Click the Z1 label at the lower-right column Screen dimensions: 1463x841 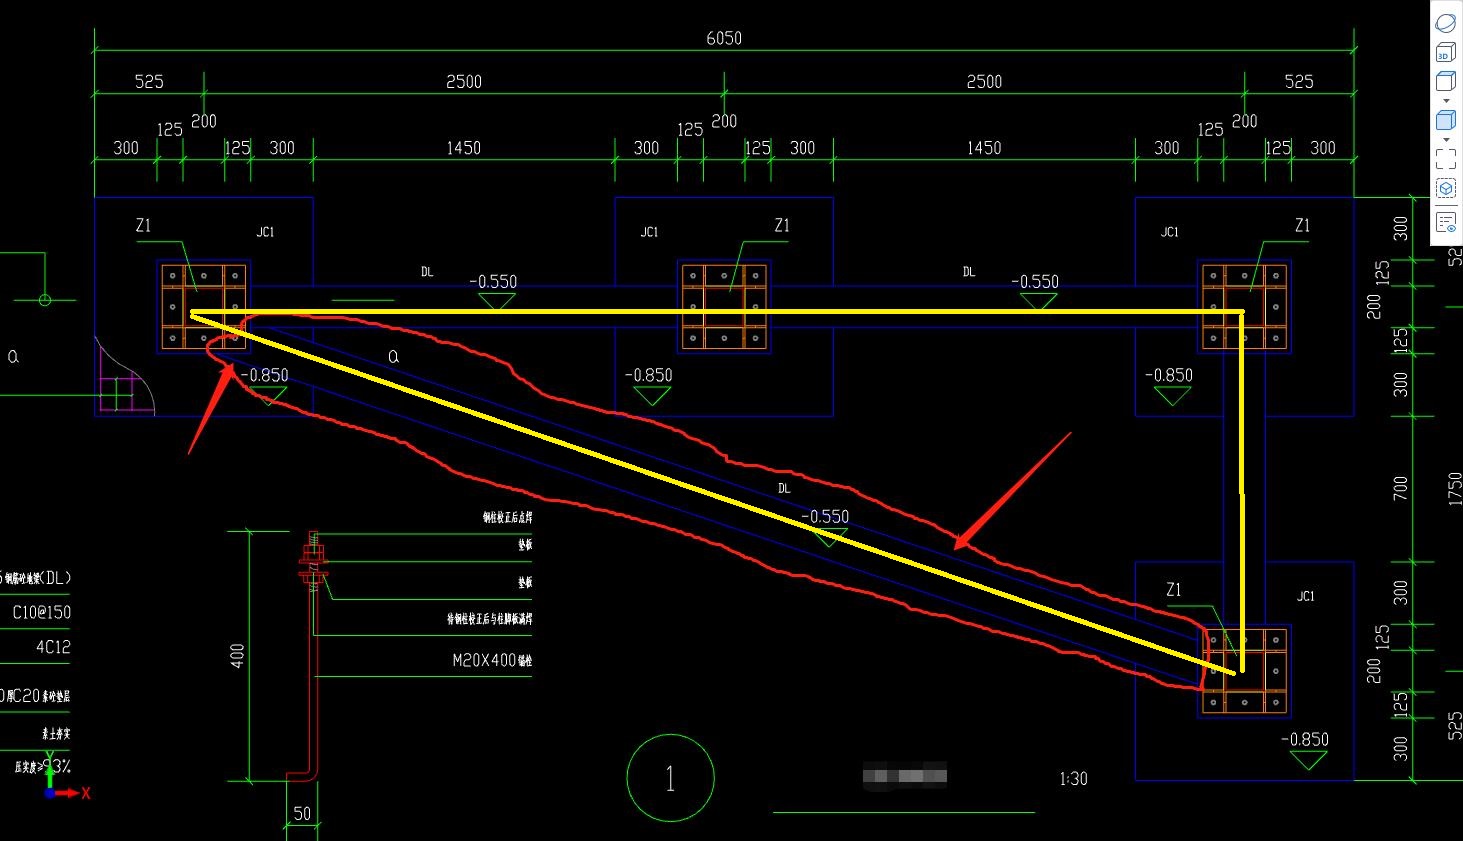point(1174,590)
